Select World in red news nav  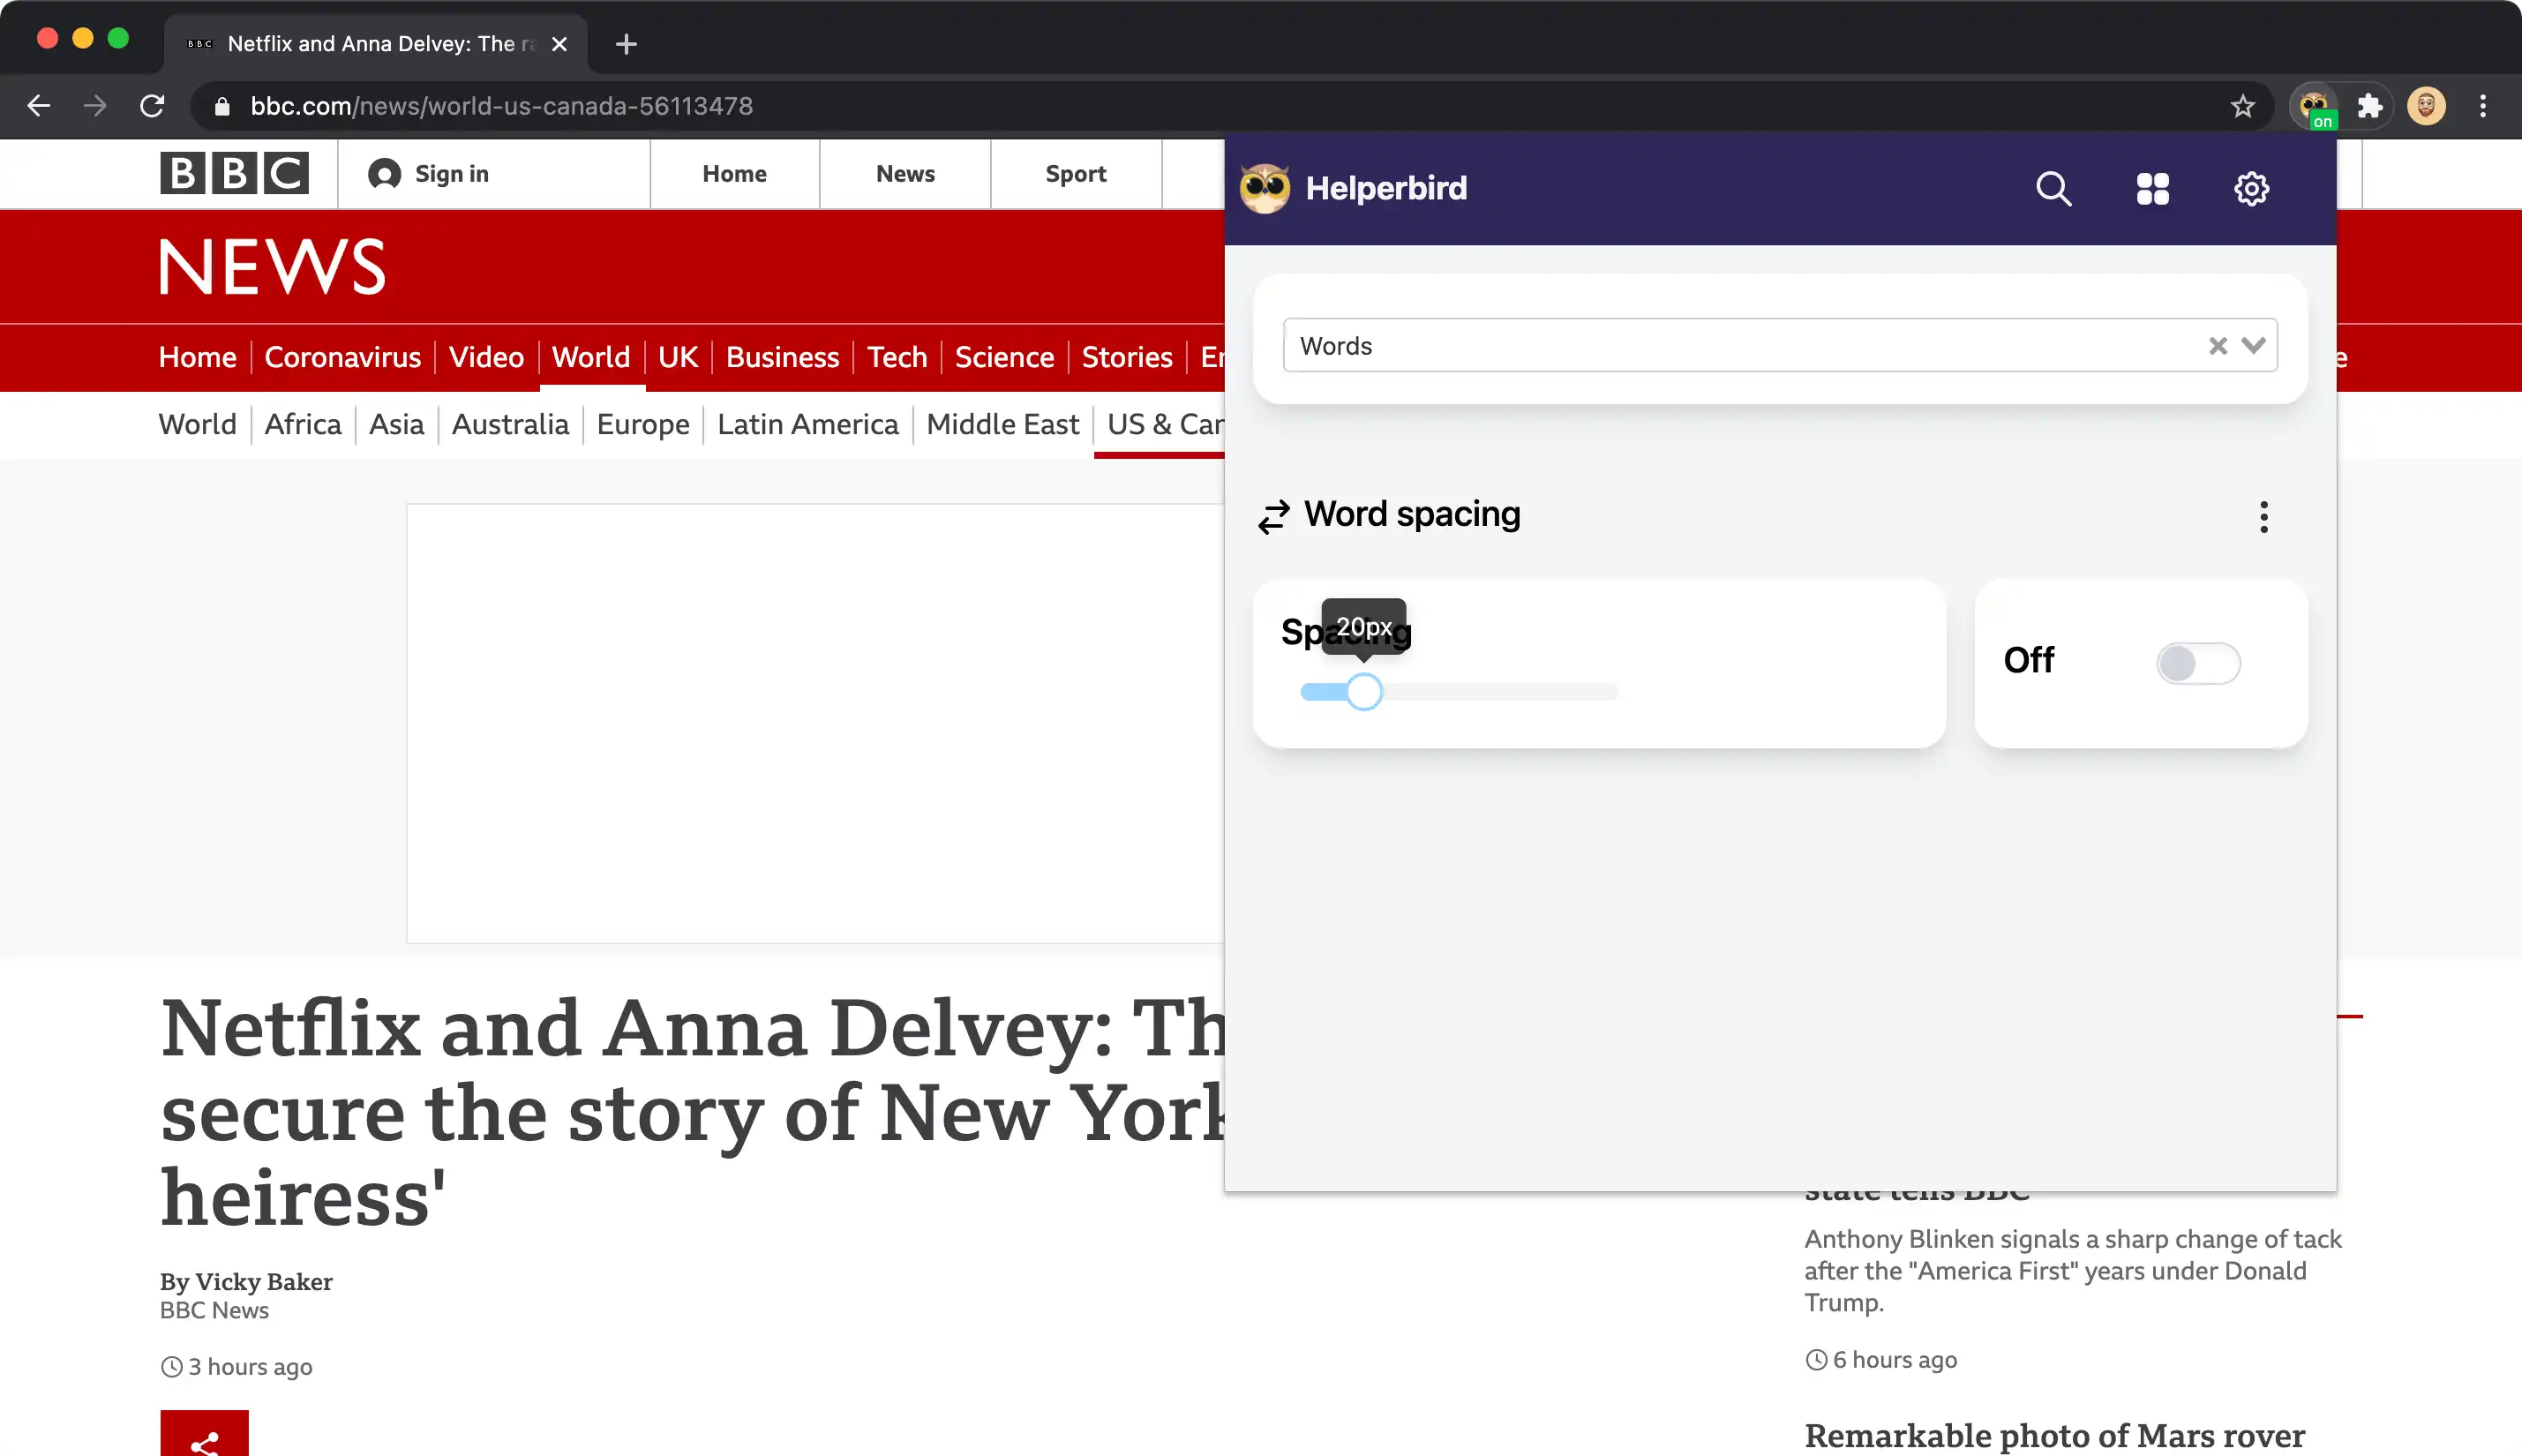591,357
